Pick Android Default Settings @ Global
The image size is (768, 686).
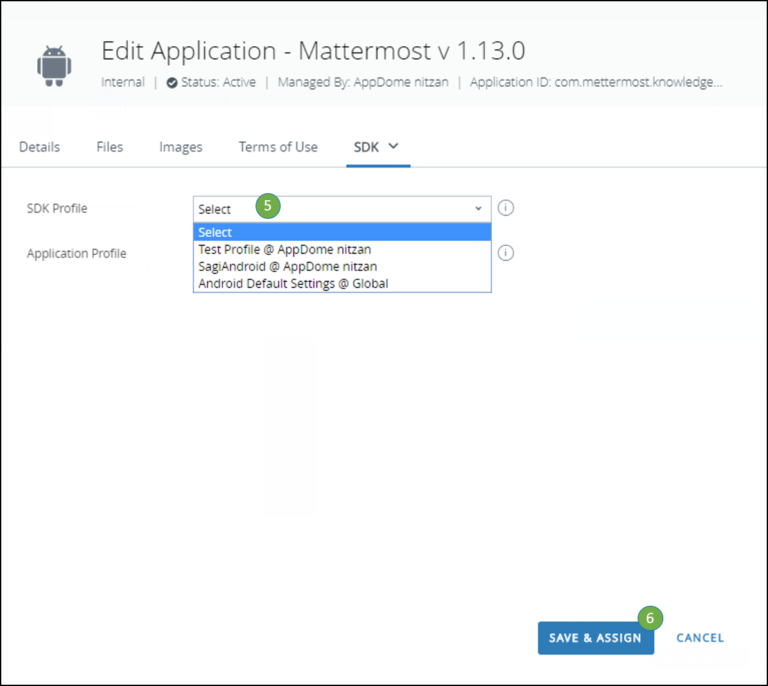(293, 283)
